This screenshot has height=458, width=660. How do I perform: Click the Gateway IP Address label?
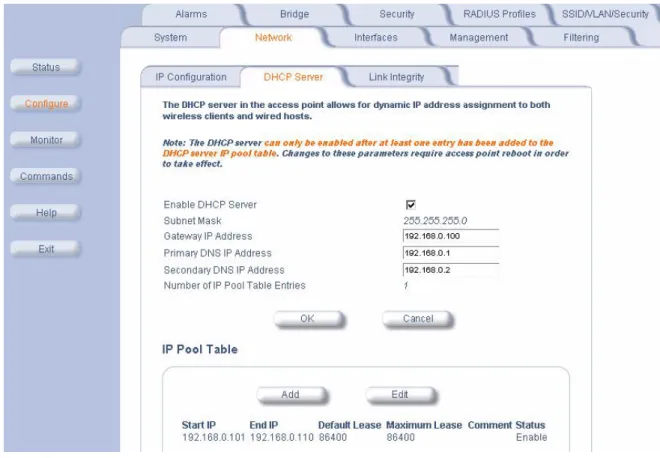pos(208,236)
